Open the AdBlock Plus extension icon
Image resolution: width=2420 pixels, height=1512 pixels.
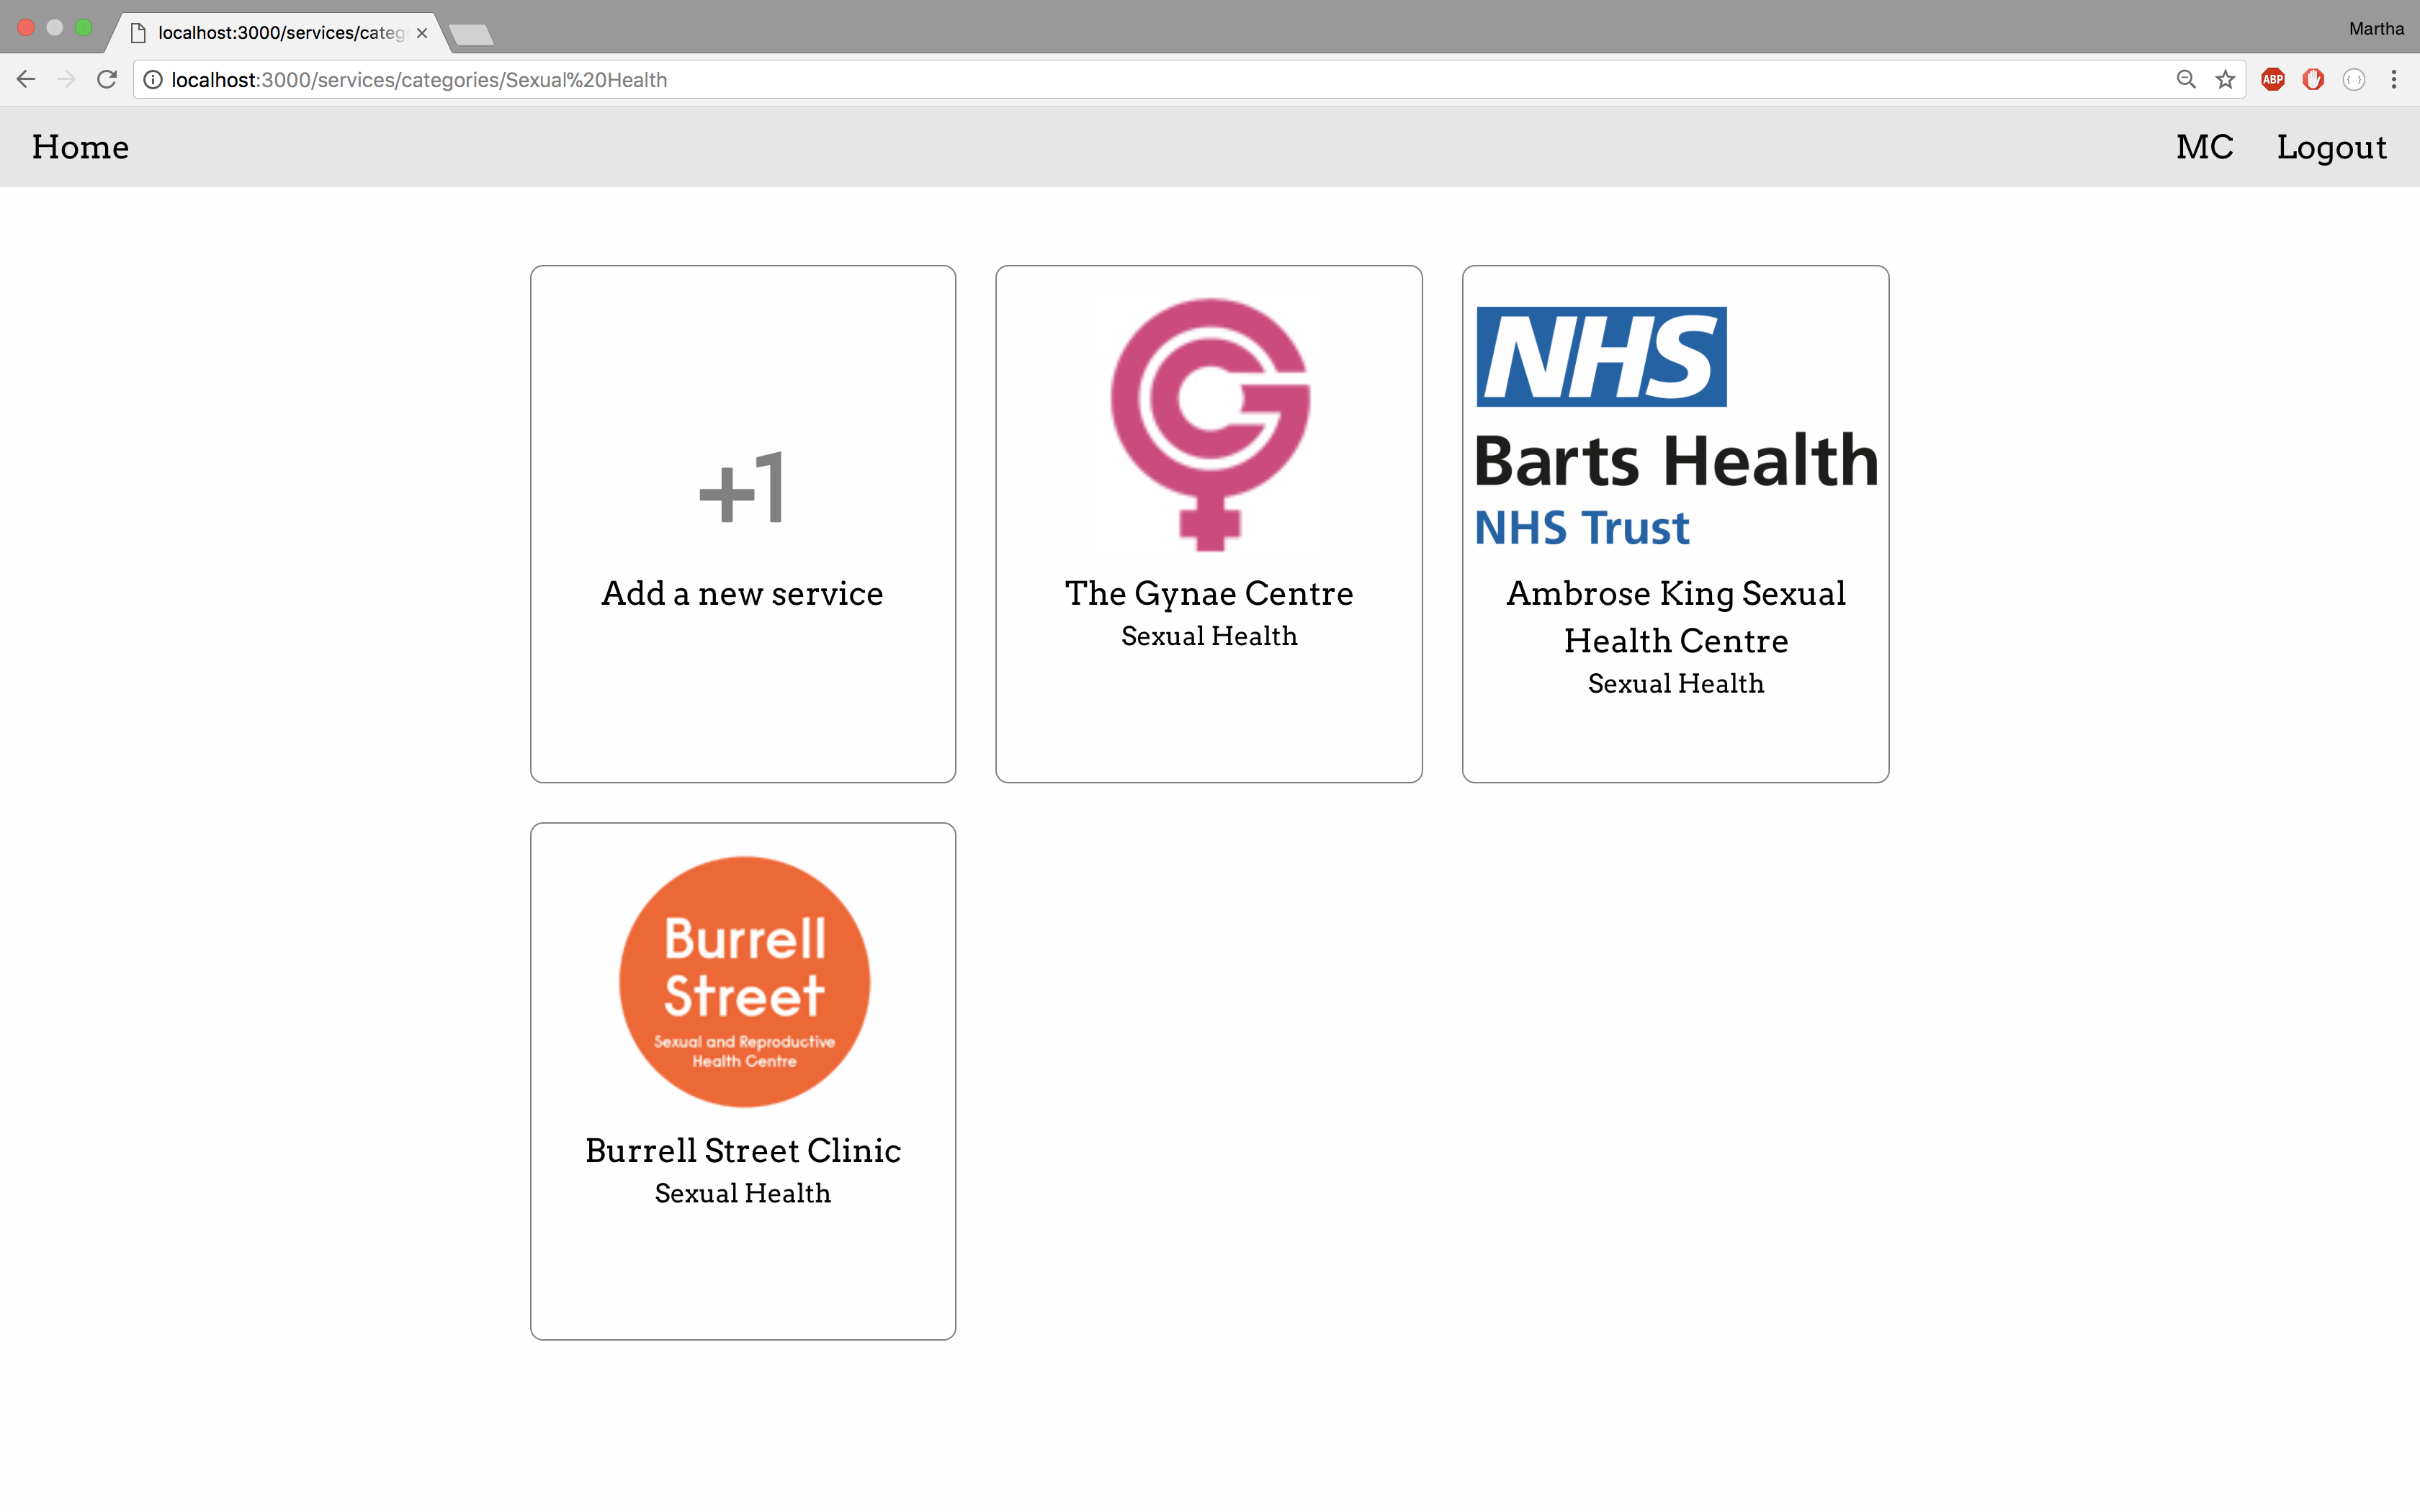coord(2273,80)
